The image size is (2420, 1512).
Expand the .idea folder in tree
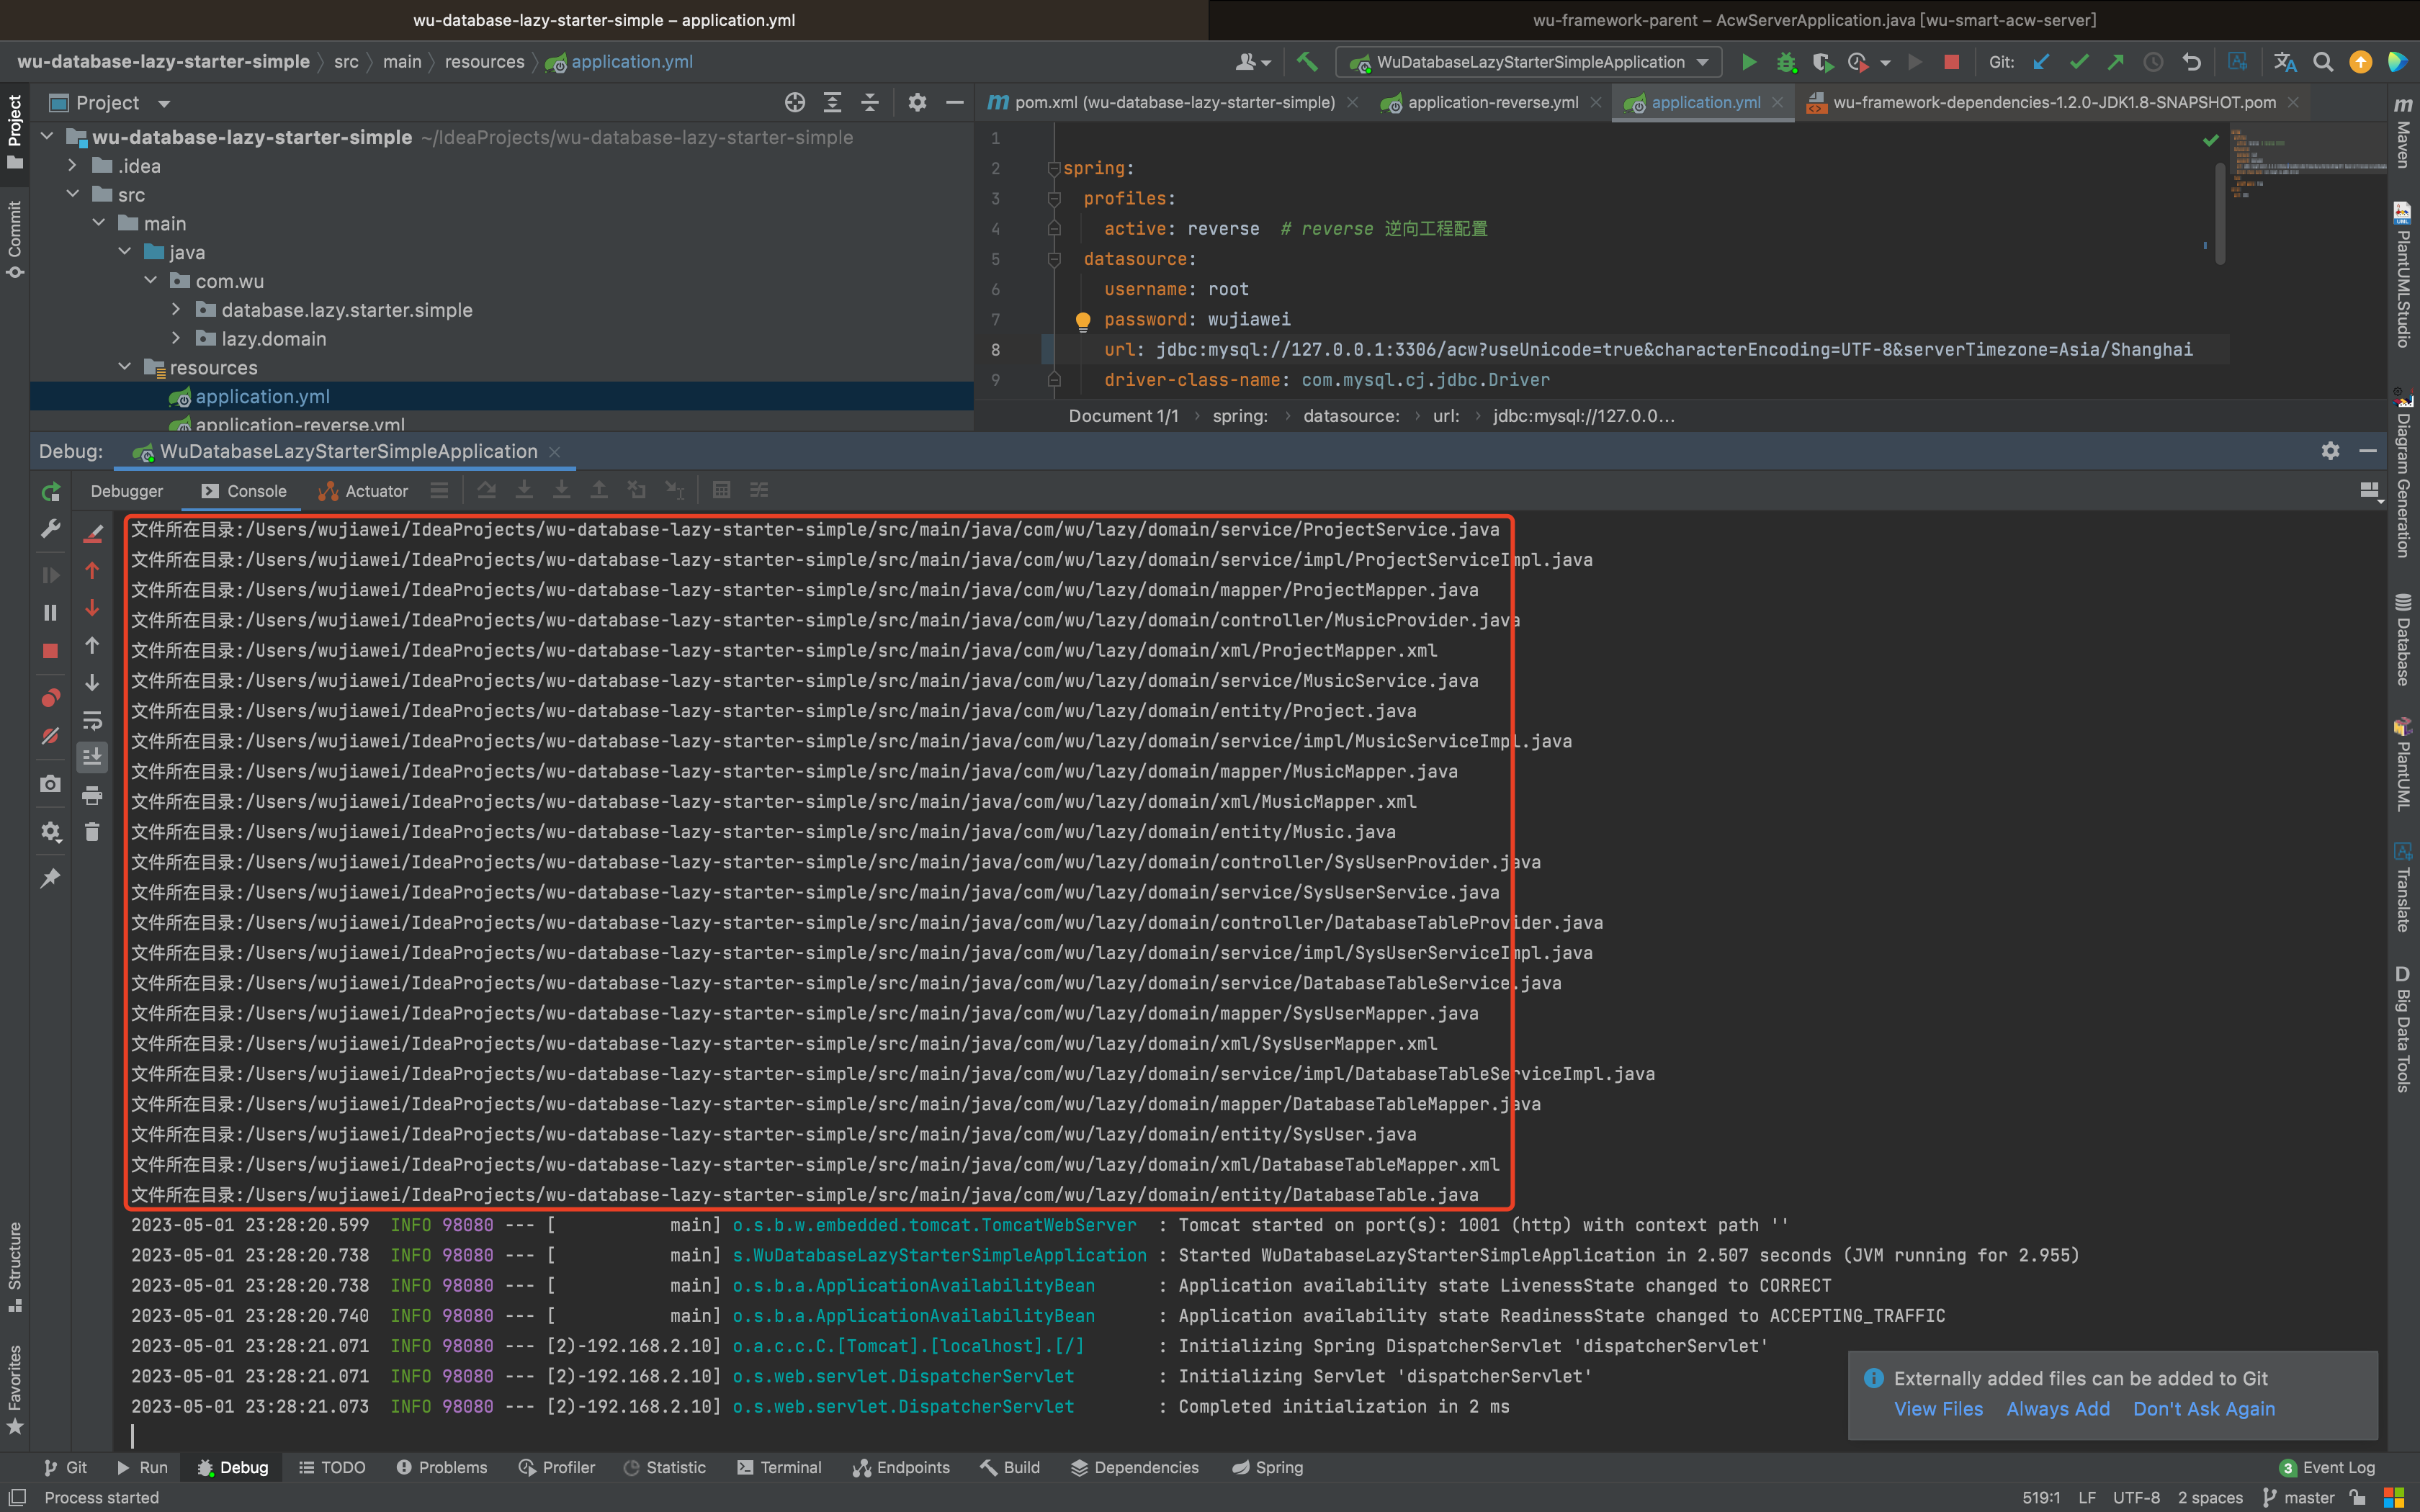coord(73,166)
